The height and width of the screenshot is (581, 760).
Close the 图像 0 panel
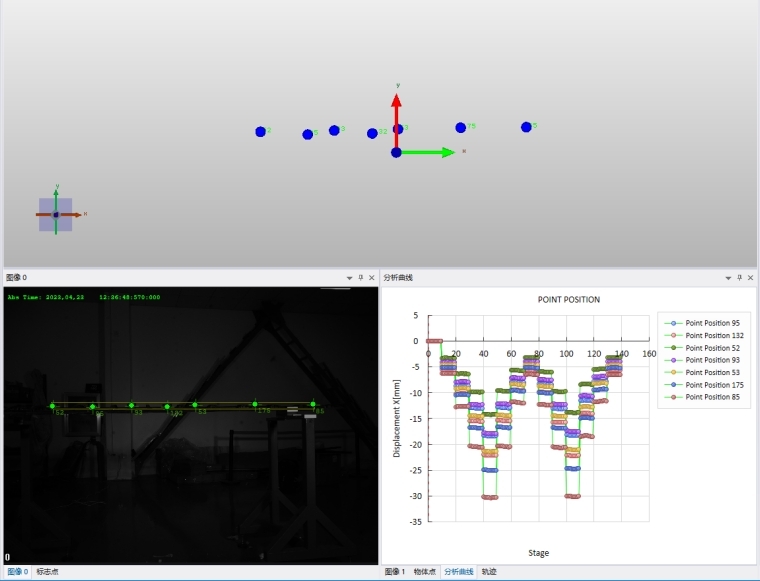[x=372, y=278]
